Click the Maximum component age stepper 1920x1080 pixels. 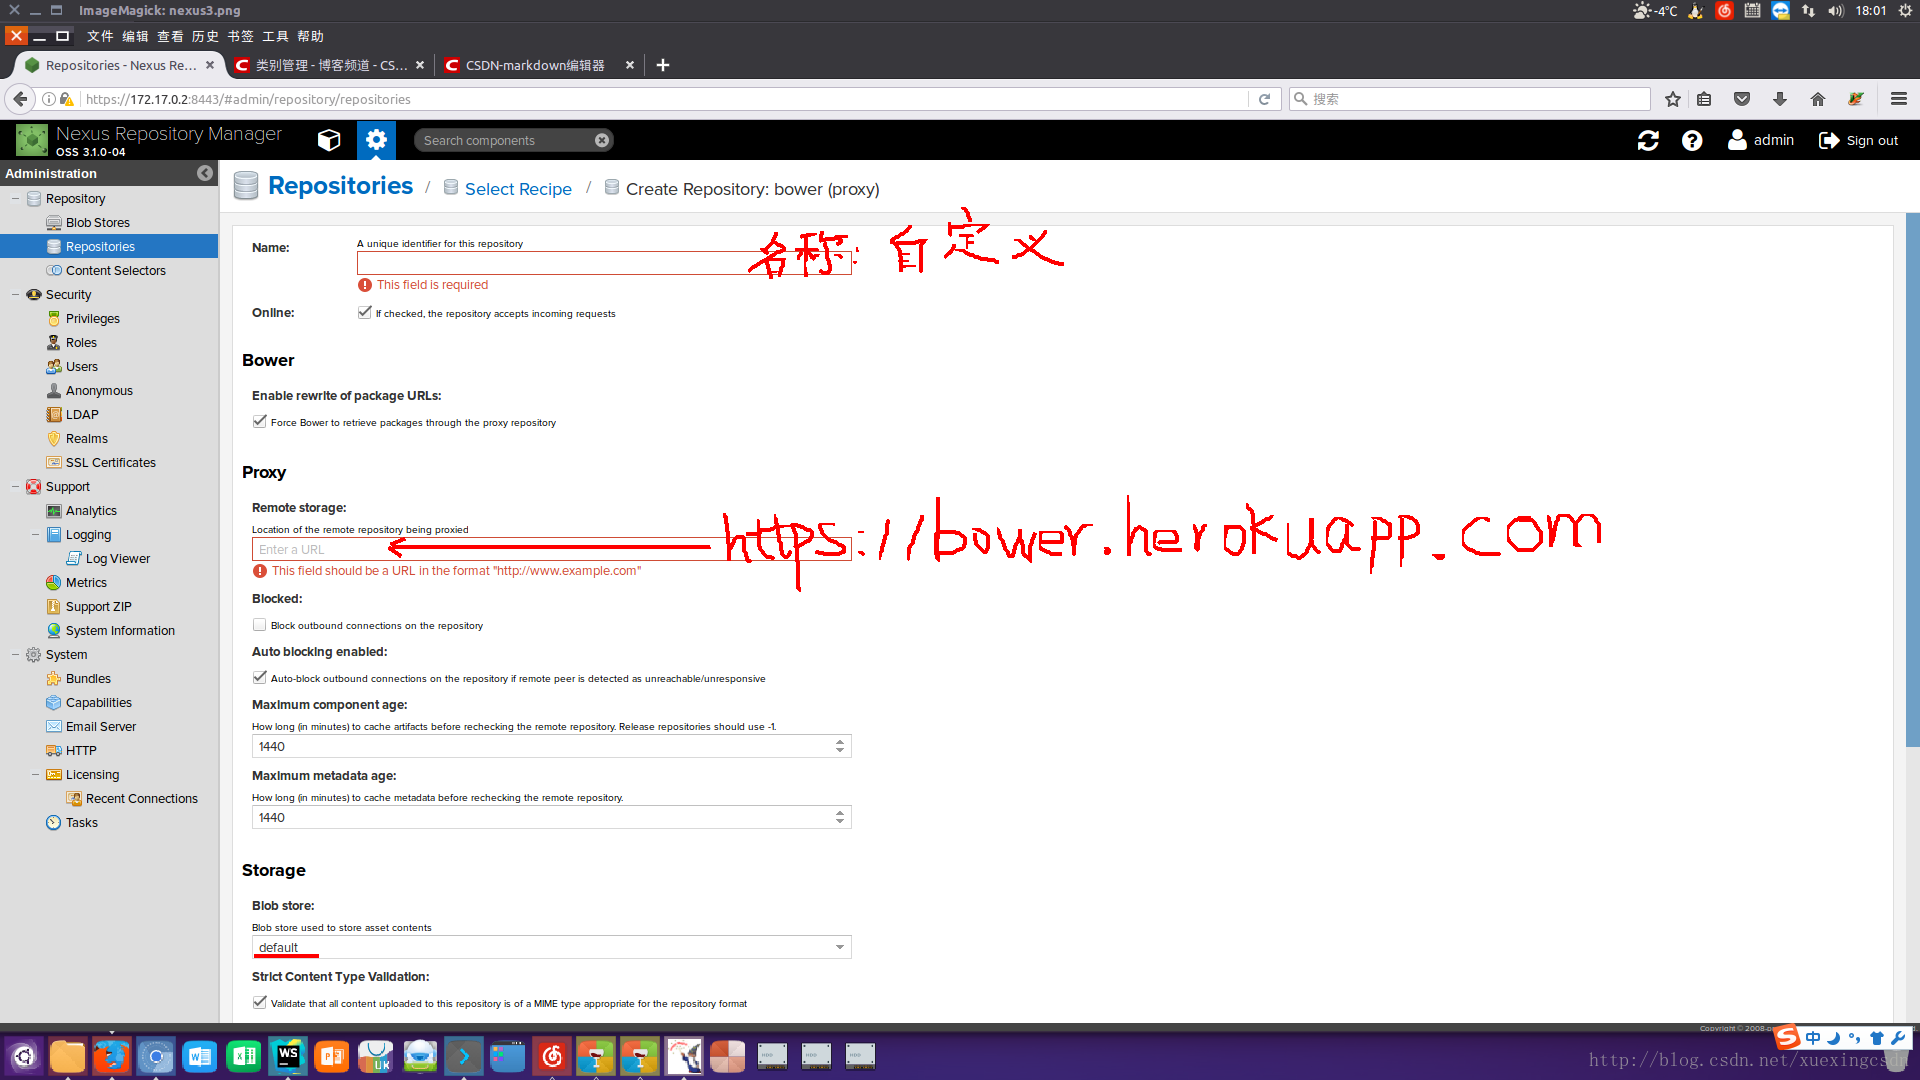pos(839,745)
